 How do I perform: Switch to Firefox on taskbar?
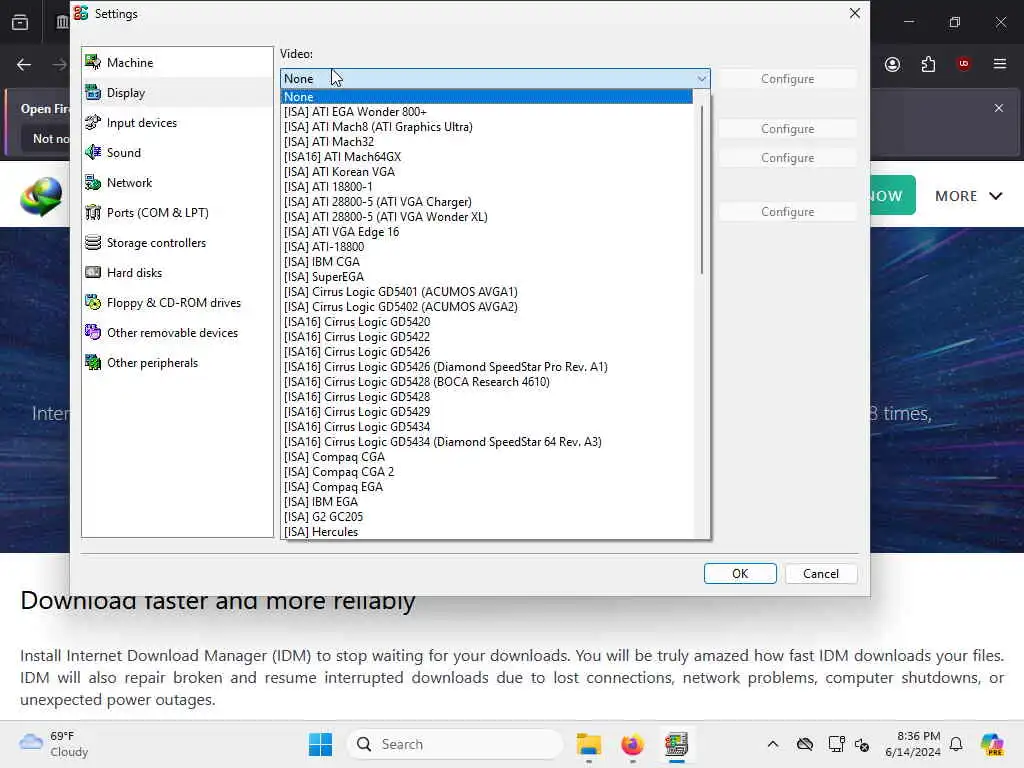click(x=632, y=744)
